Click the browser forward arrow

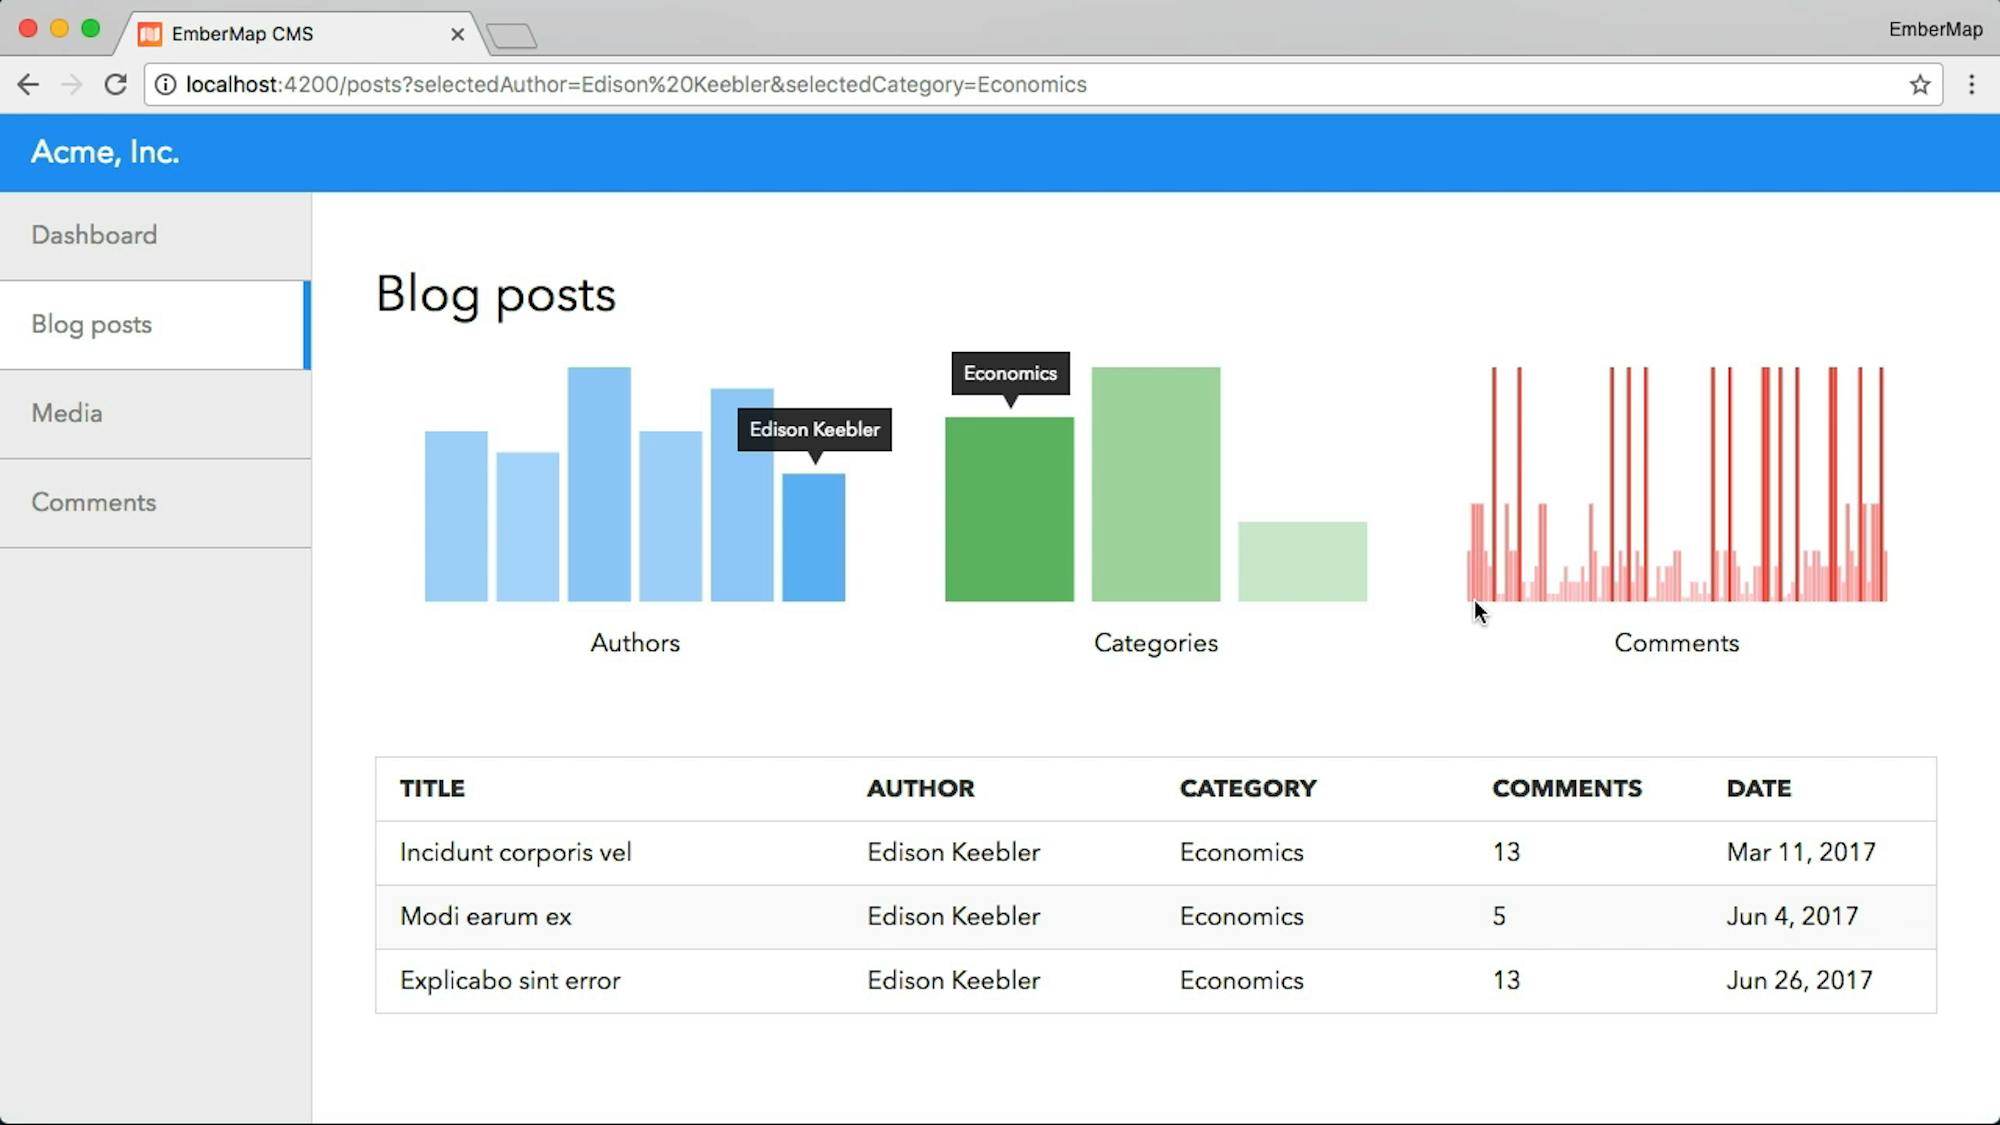(x=71, y=85)
